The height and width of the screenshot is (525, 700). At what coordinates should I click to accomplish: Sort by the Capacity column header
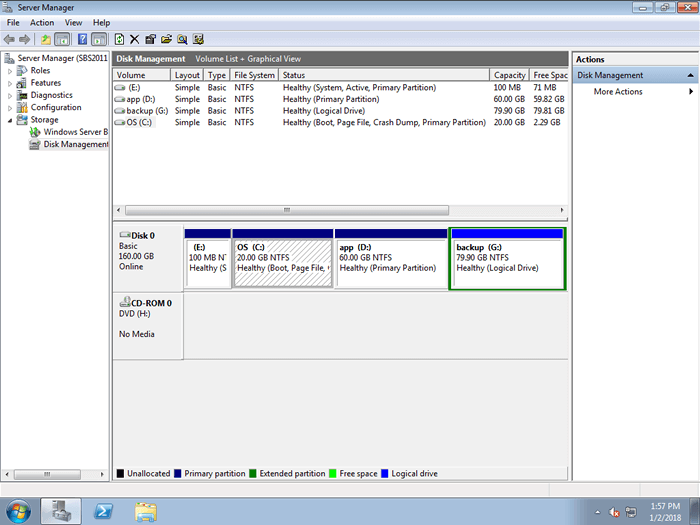click(x=509, y=75)
